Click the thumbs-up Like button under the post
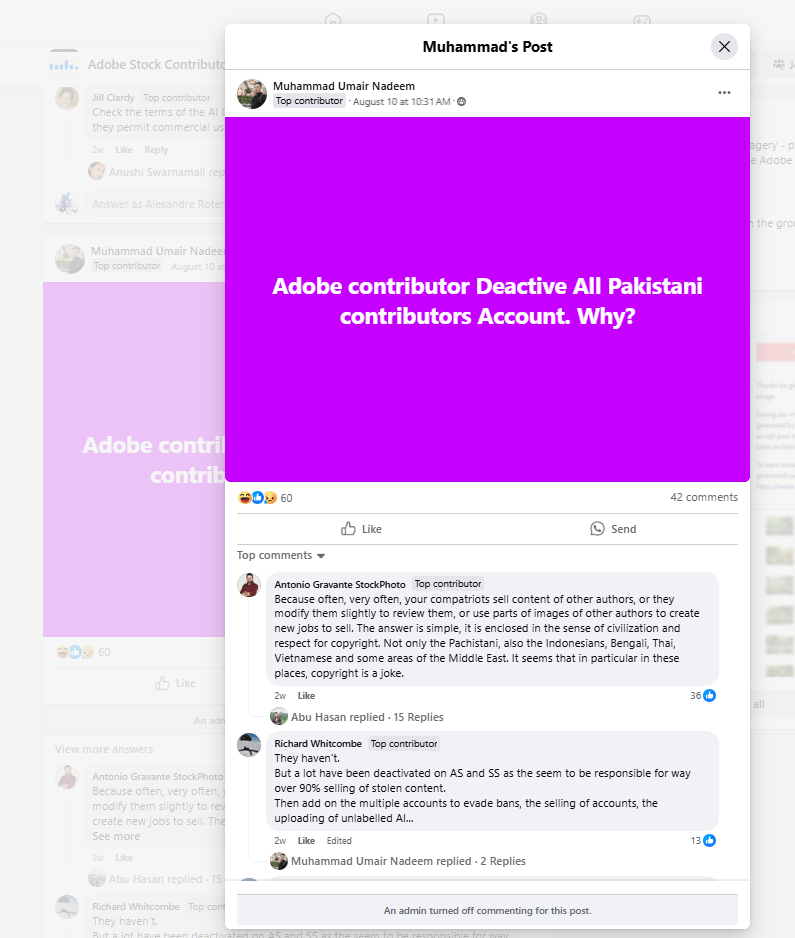 click(x=361, y=529)
